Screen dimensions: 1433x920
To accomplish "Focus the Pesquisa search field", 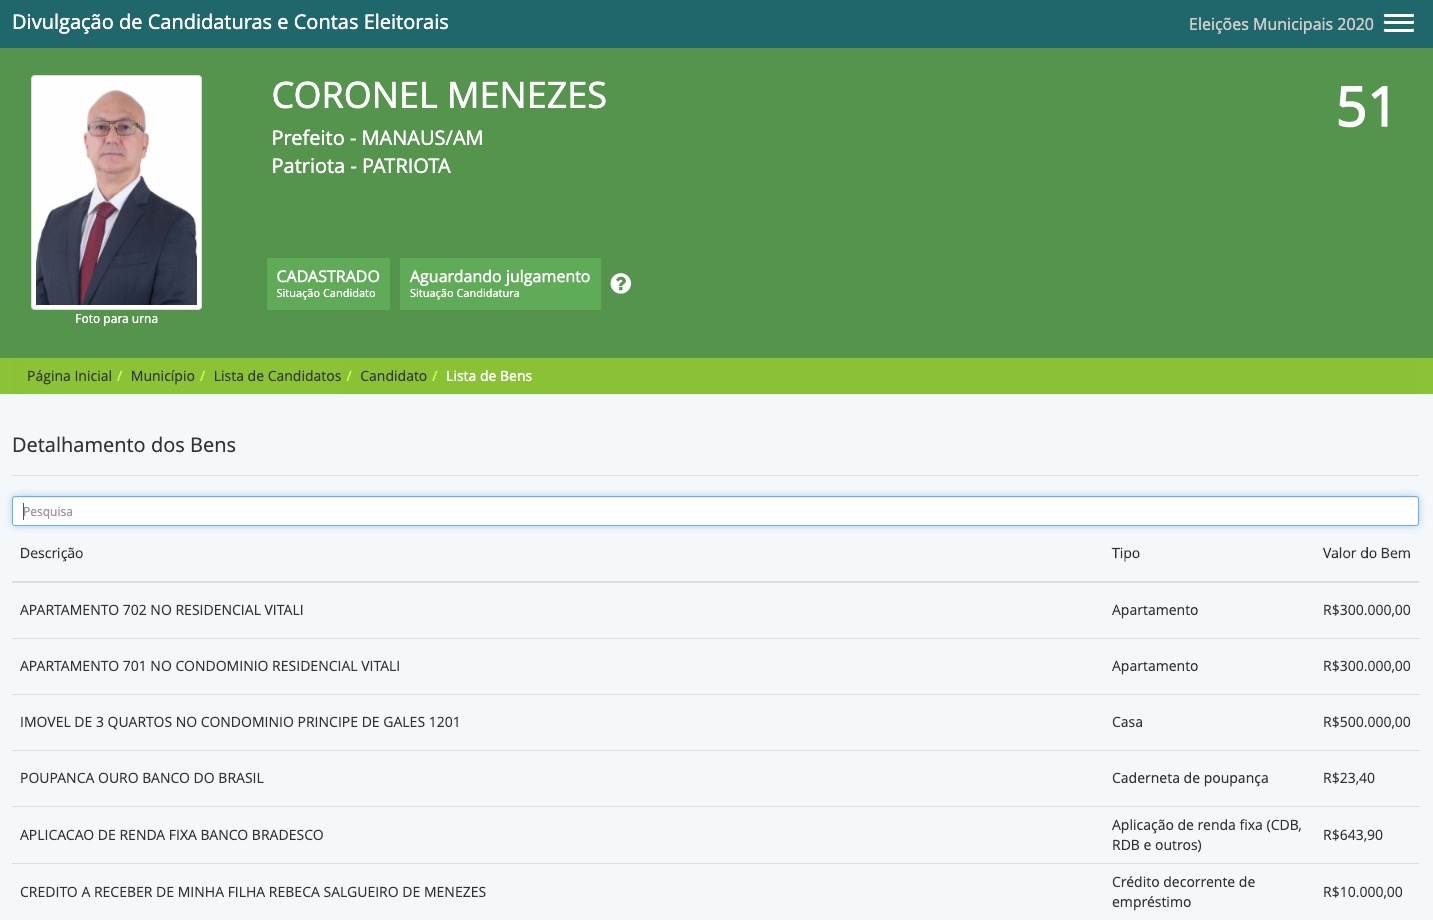I will point(715,511).
